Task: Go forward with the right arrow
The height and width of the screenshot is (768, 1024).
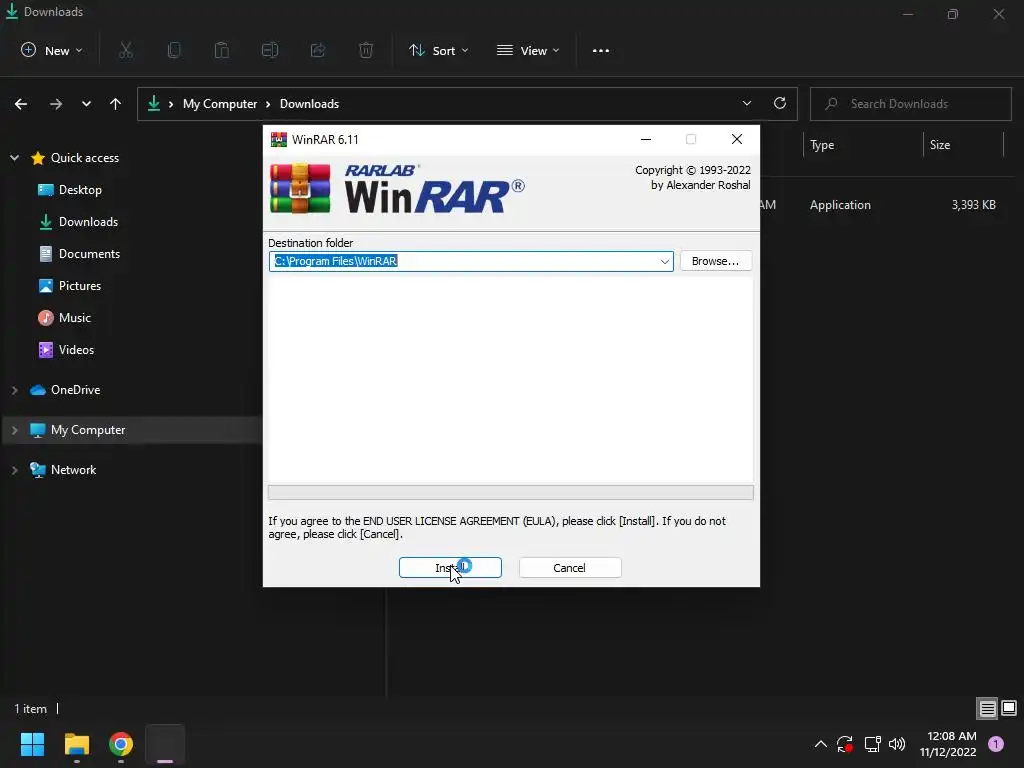Action: [x=56, y=104]
